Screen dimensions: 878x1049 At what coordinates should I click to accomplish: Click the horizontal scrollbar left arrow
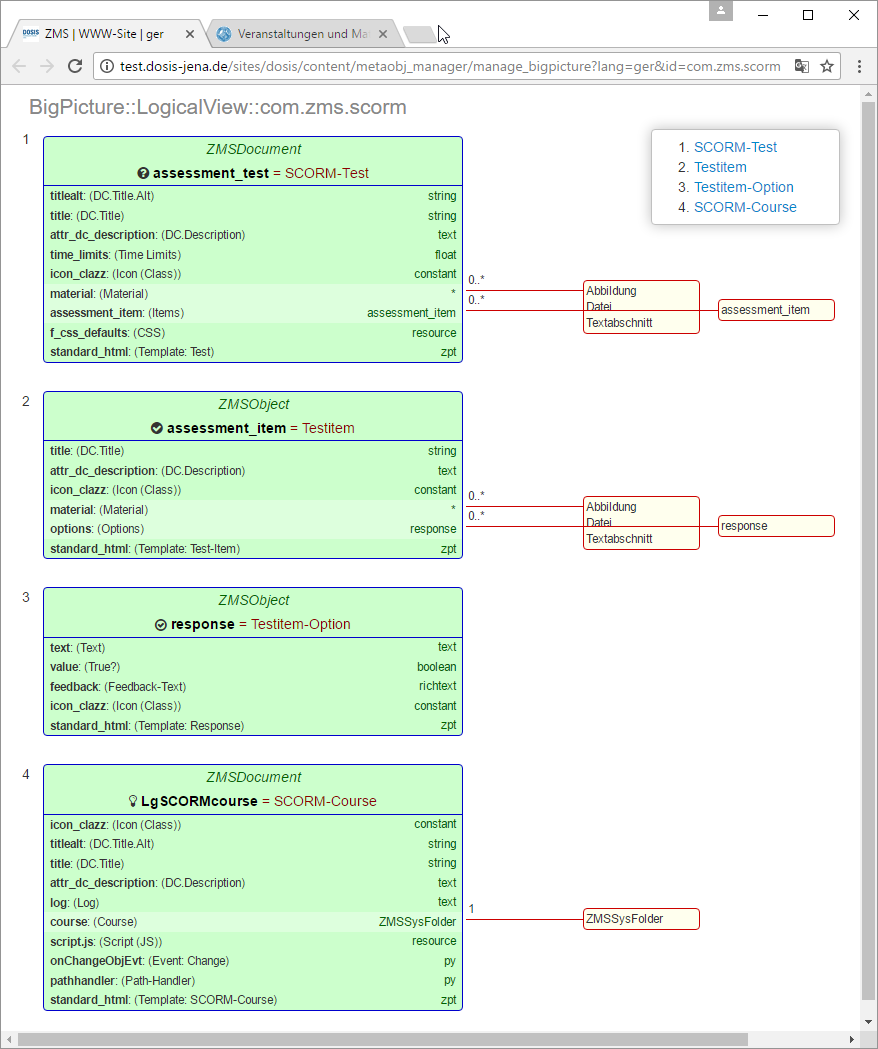[8, 1040]
